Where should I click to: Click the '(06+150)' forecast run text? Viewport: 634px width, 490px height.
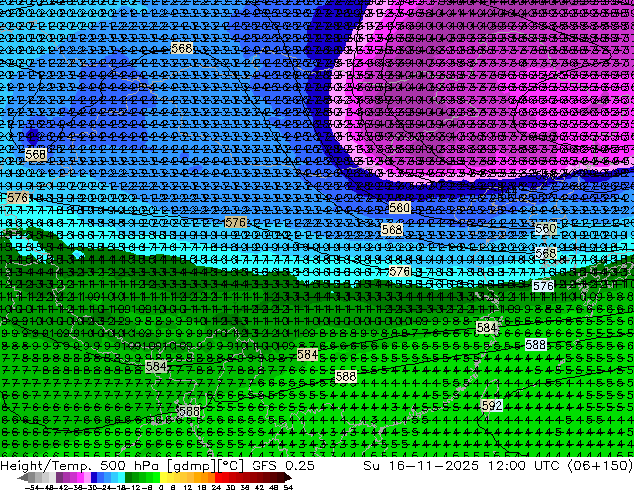click(600, 466)
